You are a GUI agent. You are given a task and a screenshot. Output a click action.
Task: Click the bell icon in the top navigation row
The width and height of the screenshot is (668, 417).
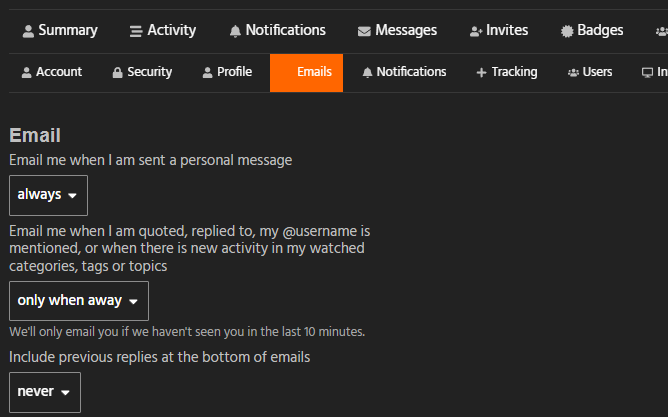point(235,31)
